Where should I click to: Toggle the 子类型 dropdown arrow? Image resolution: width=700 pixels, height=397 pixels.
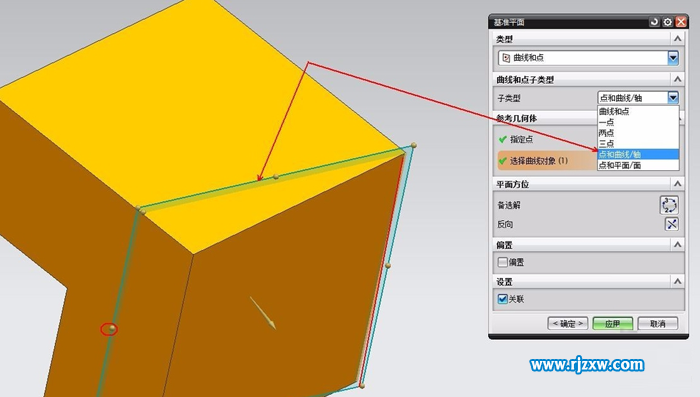click(673, 97)
